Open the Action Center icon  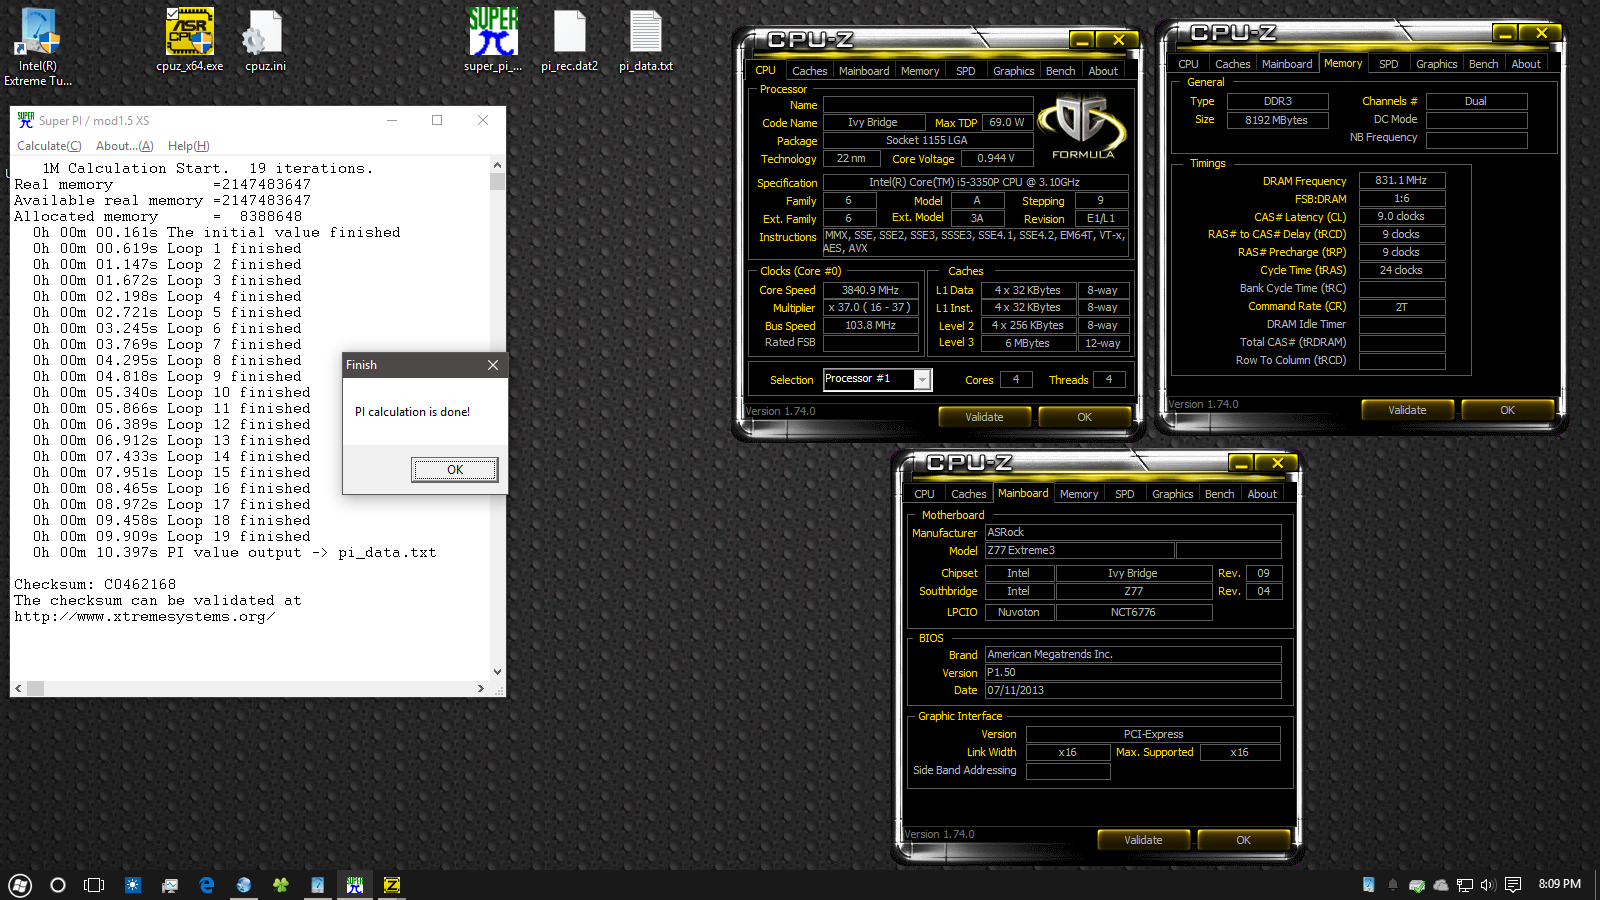click(1513, 885)
